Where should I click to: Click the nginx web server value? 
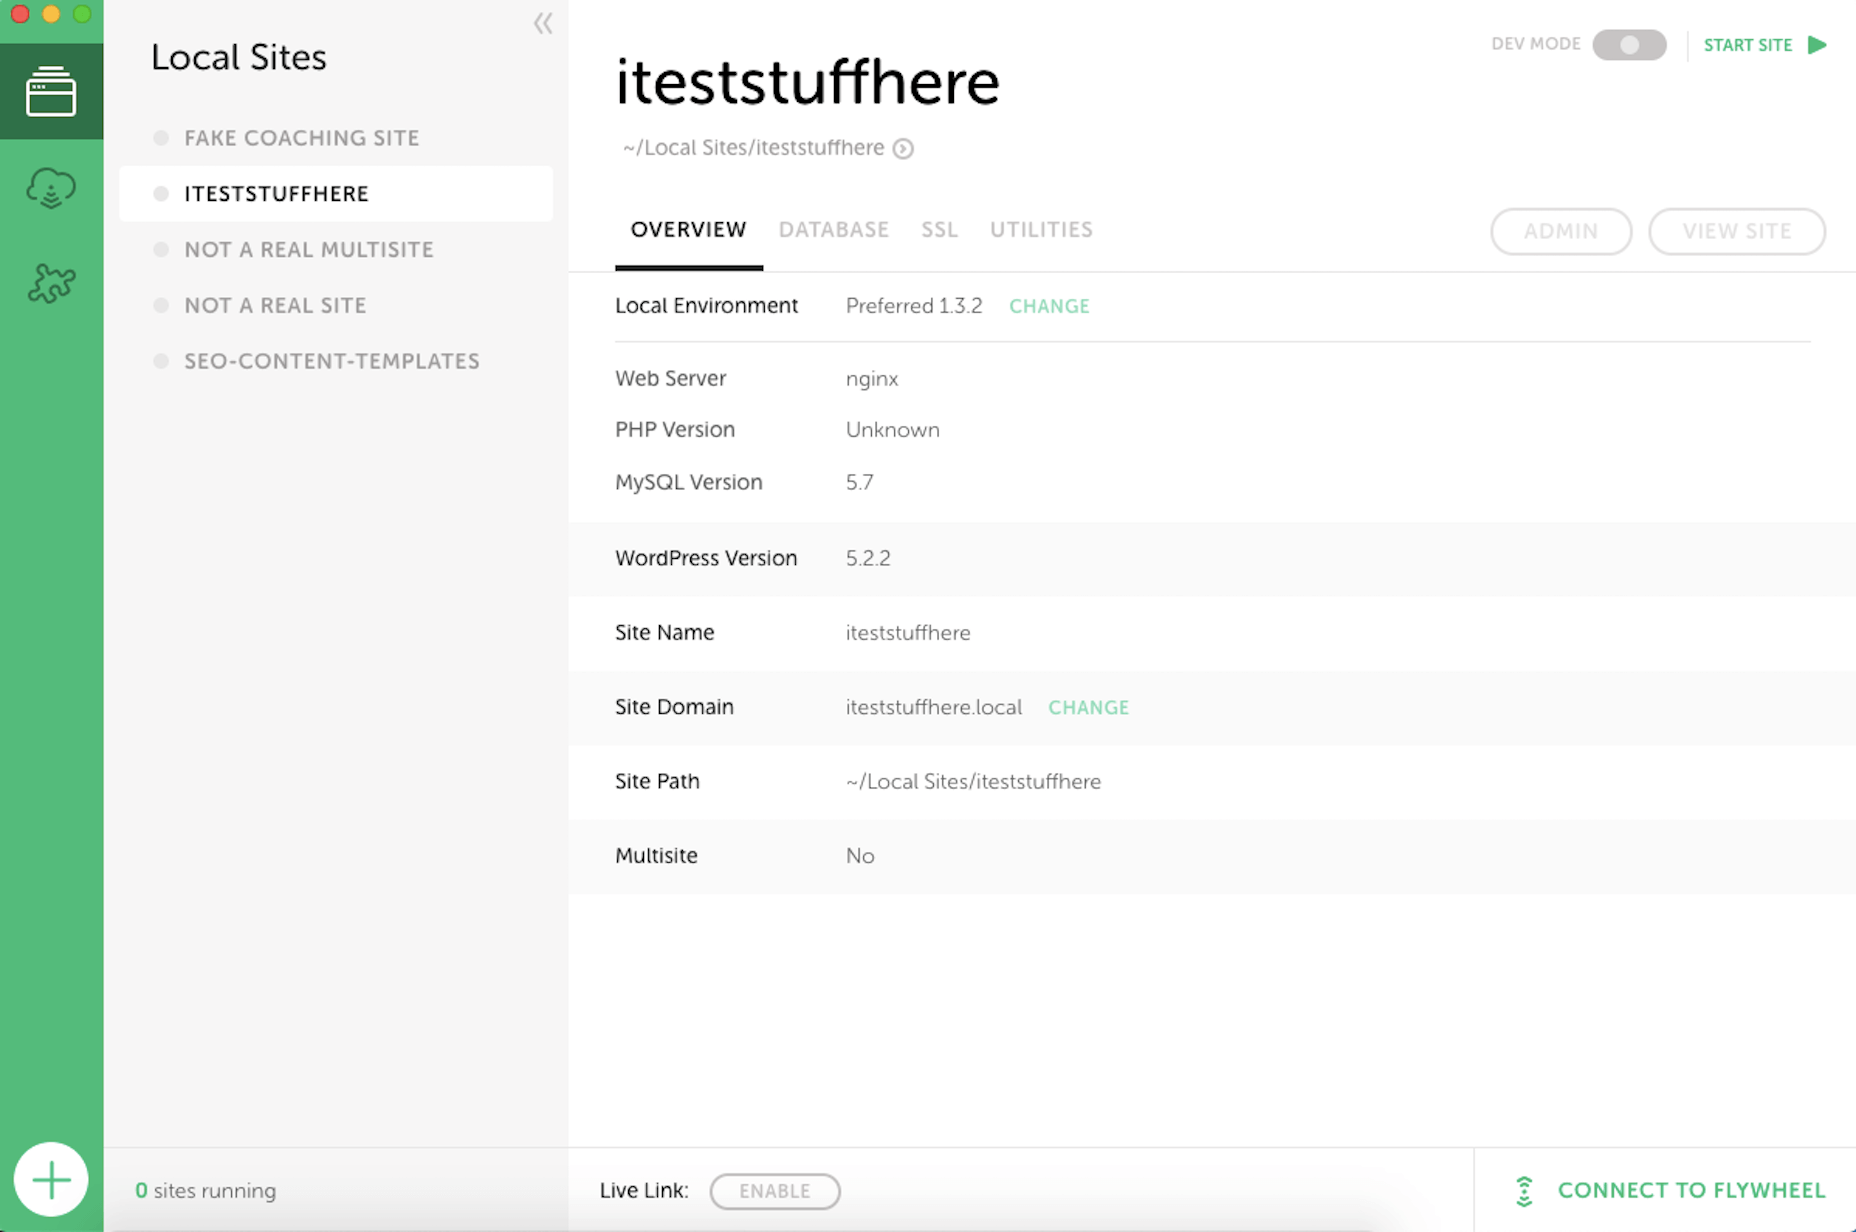(x=872, y=380)
